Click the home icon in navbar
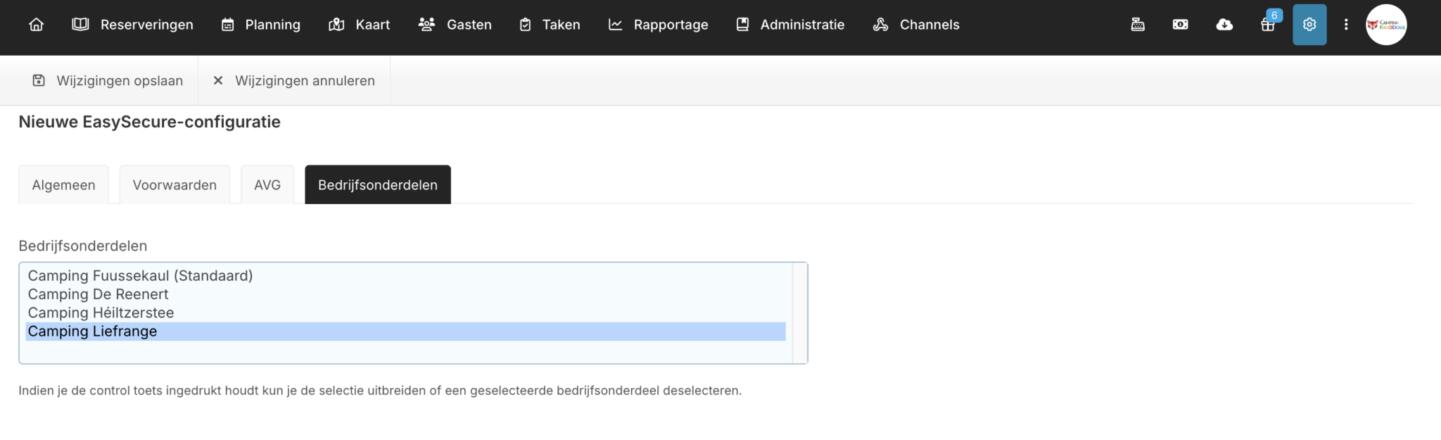 tap(37, 25)
